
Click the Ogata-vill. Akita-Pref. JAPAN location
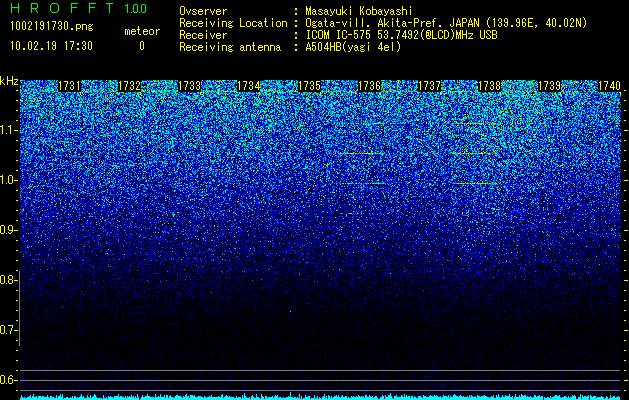pyautogui.click(x=446, y=23)
